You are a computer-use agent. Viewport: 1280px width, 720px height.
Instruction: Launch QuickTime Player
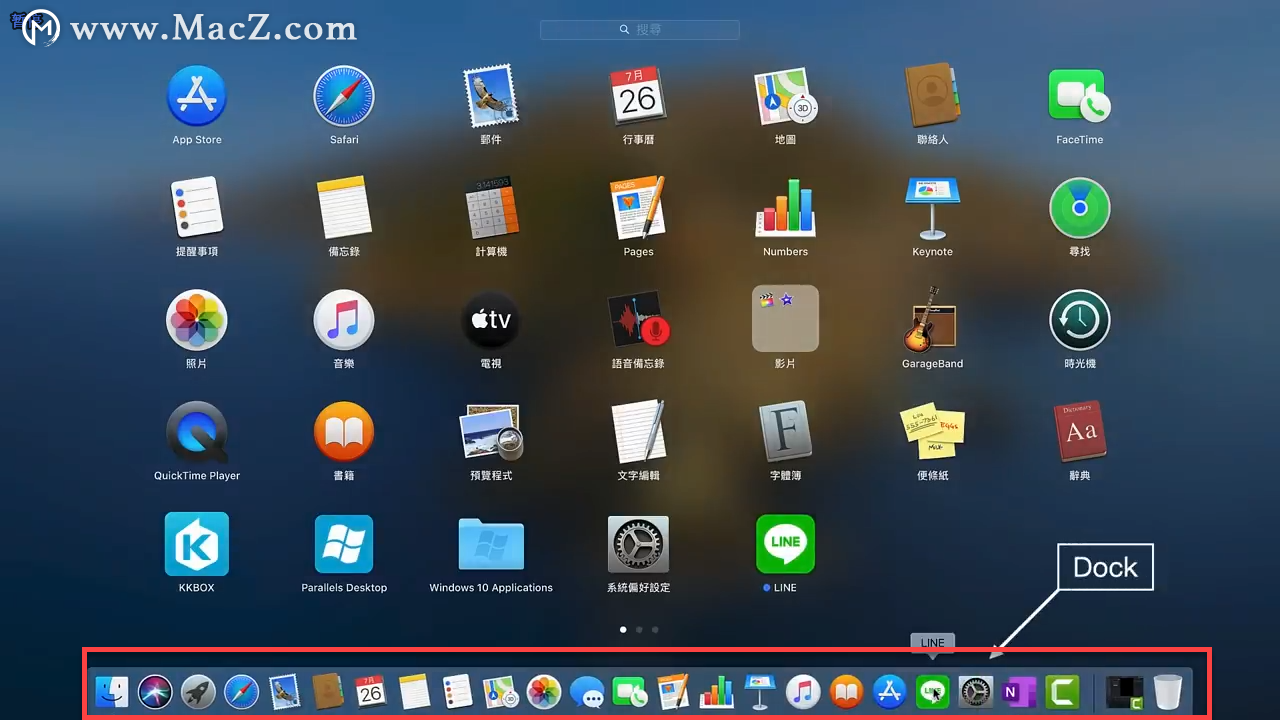(x=197, y=432)
